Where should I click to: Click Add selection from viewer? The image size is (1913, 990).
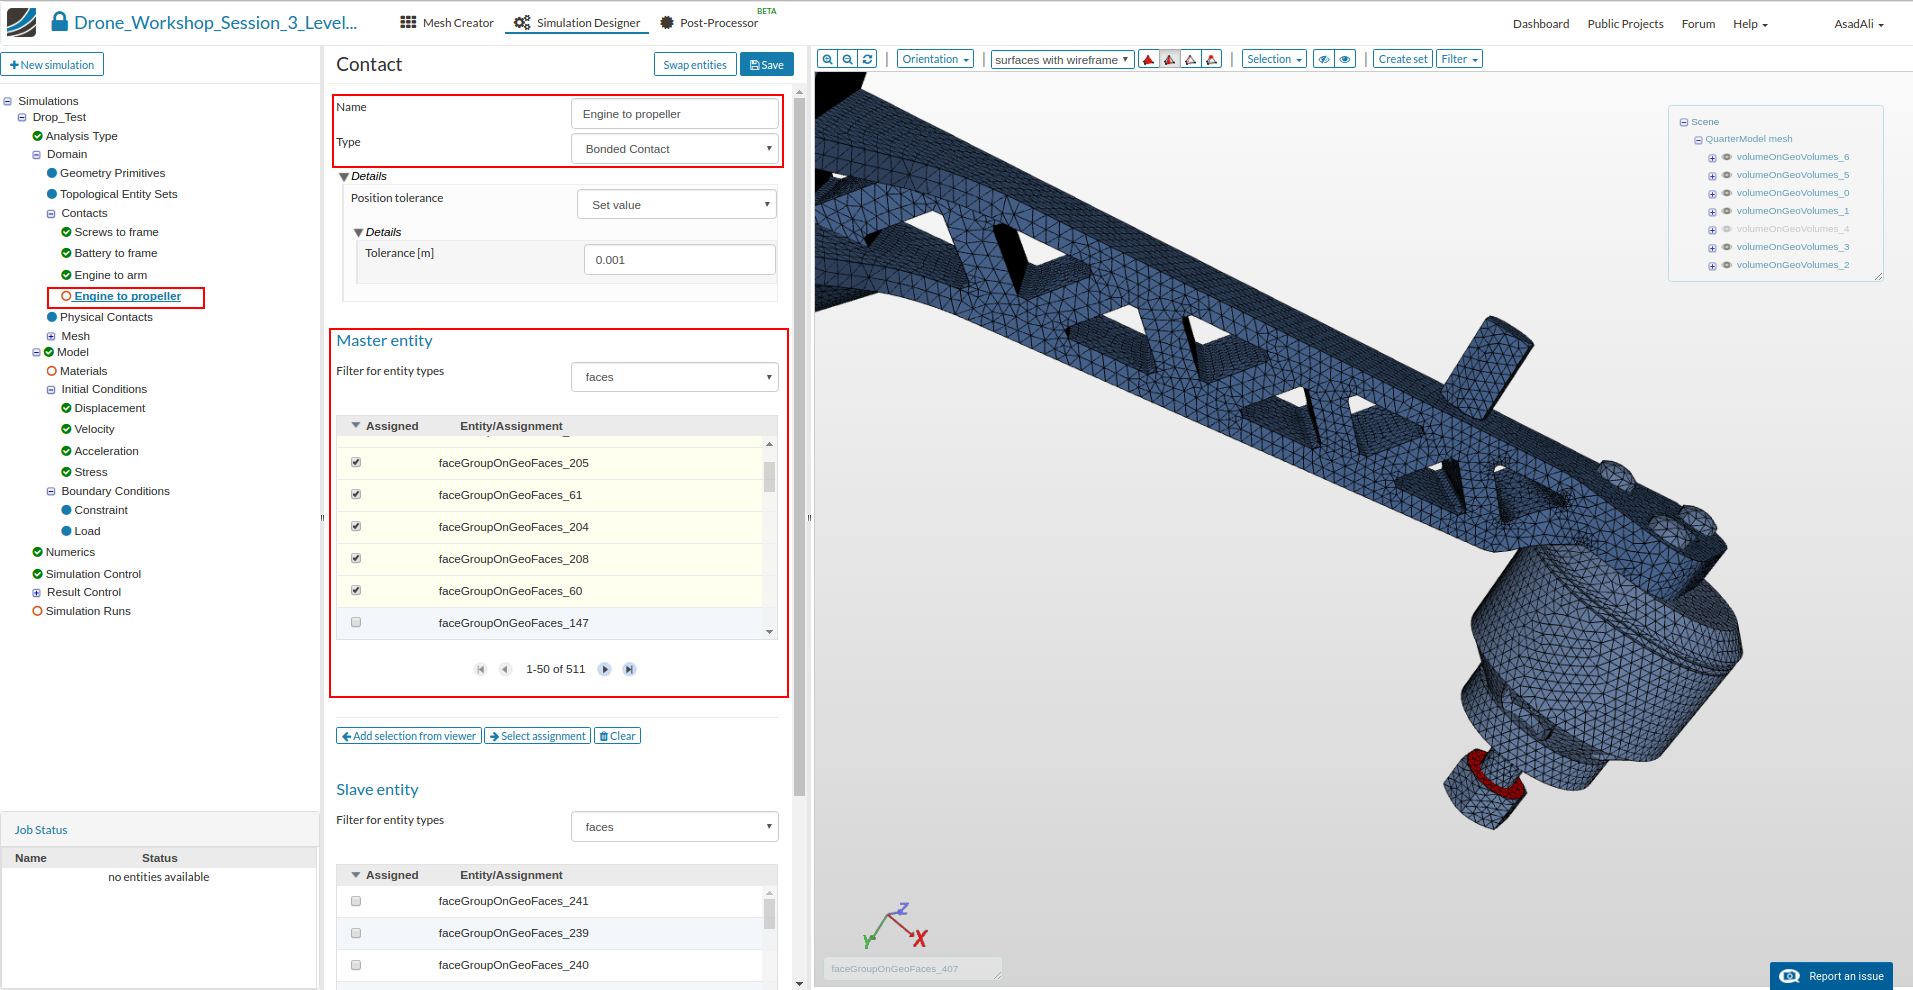[x=409, y=736]
